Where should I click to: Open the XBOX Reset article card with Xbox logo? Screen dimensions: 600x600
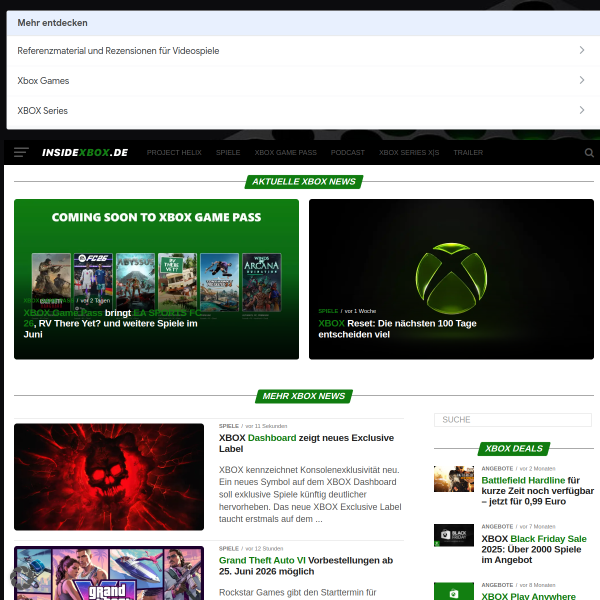pos(451,279)
